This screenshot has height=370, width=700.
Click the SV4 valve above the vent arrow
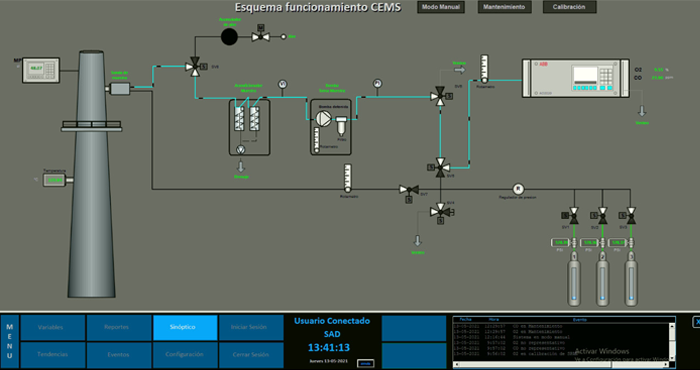pos(440,211)
